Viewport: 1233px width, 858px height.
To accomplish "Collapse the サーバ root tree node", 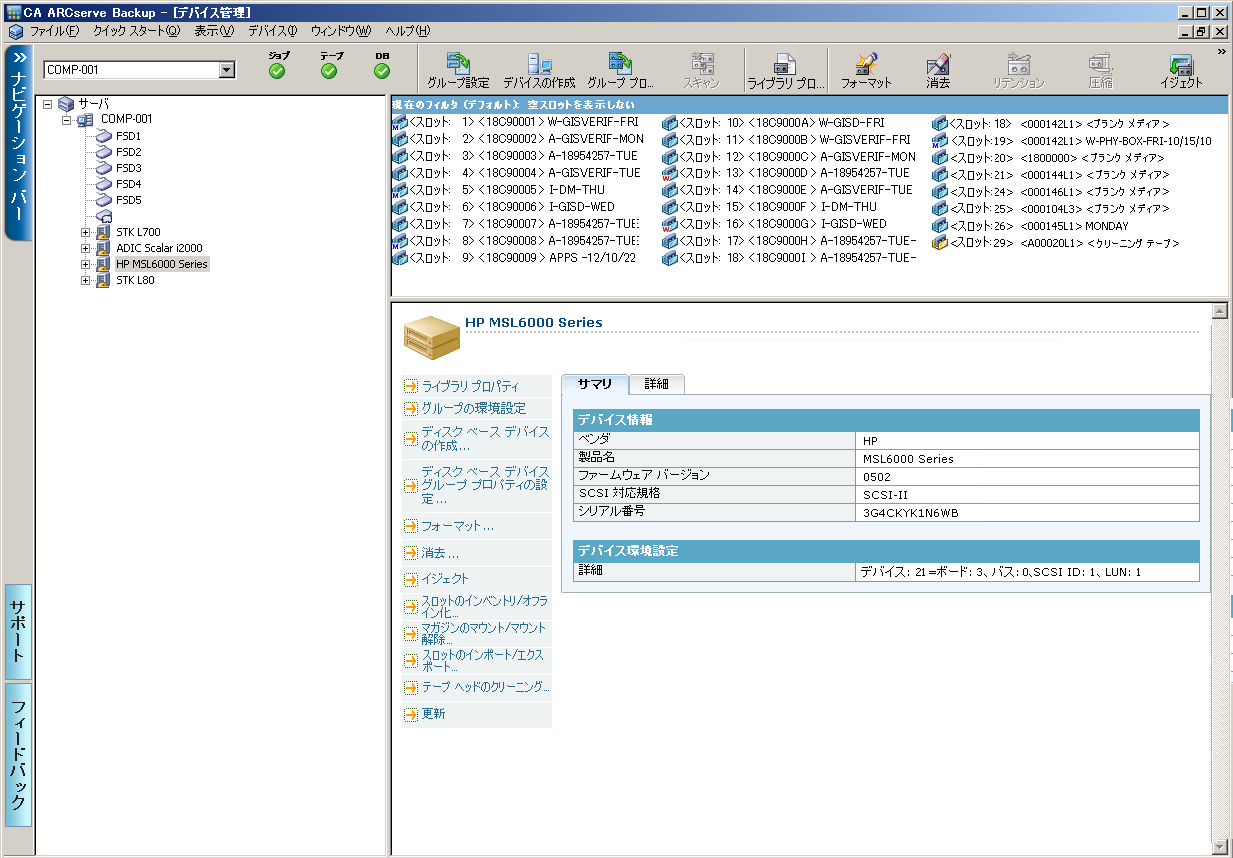I will tap(47, 104).
